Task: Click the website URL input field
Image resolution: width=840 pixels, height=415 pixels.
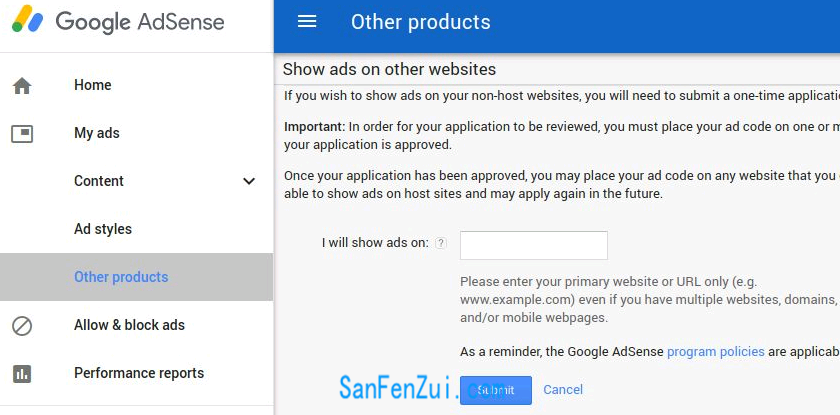Action: tap(534, 245)
